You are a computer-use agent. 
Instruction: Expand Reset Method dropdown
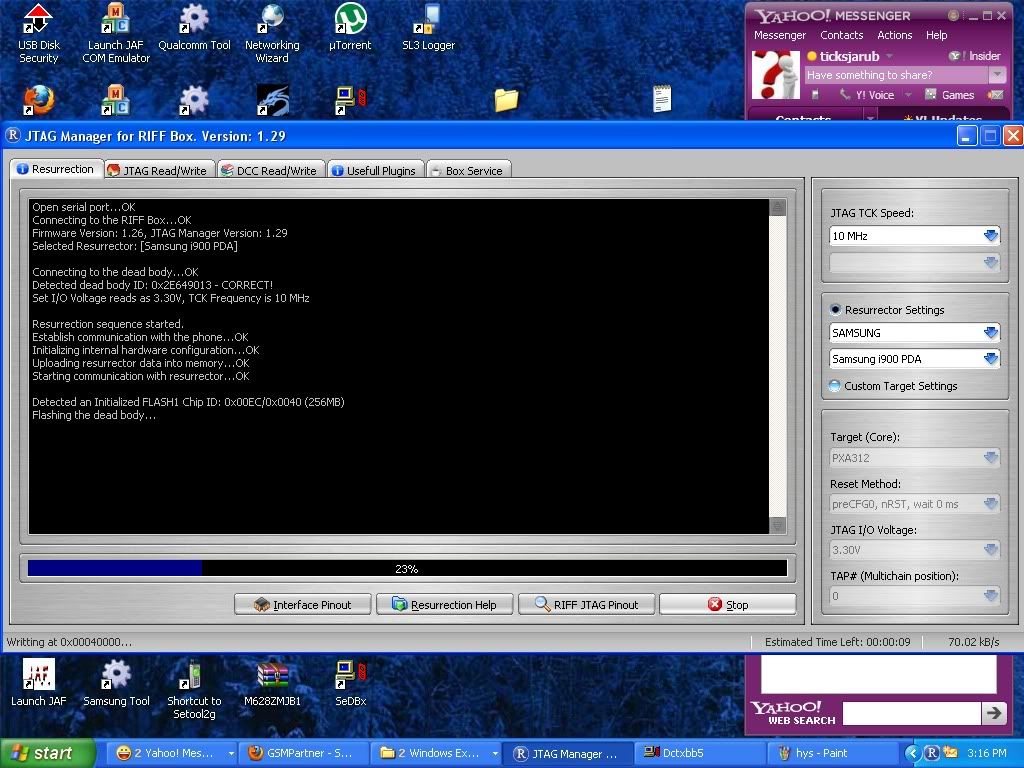point(991,504)
